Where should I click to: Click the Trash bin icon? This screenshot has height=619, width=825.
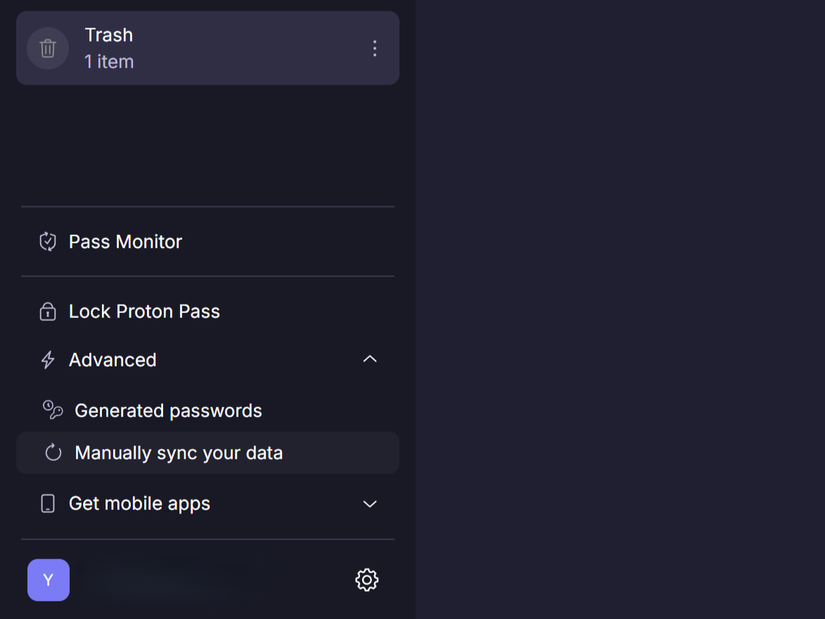[47, 48]
